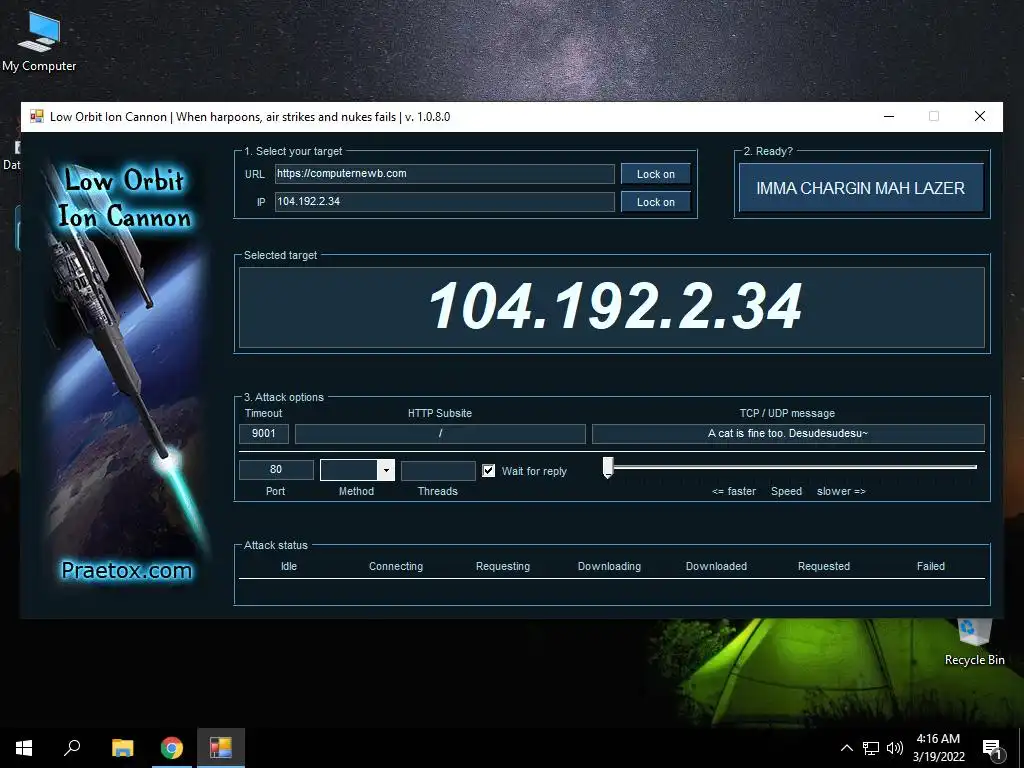Click the Threads input field
This screenshot has width=1024, height=768.
pyautogui.click(x=438, y=470)
